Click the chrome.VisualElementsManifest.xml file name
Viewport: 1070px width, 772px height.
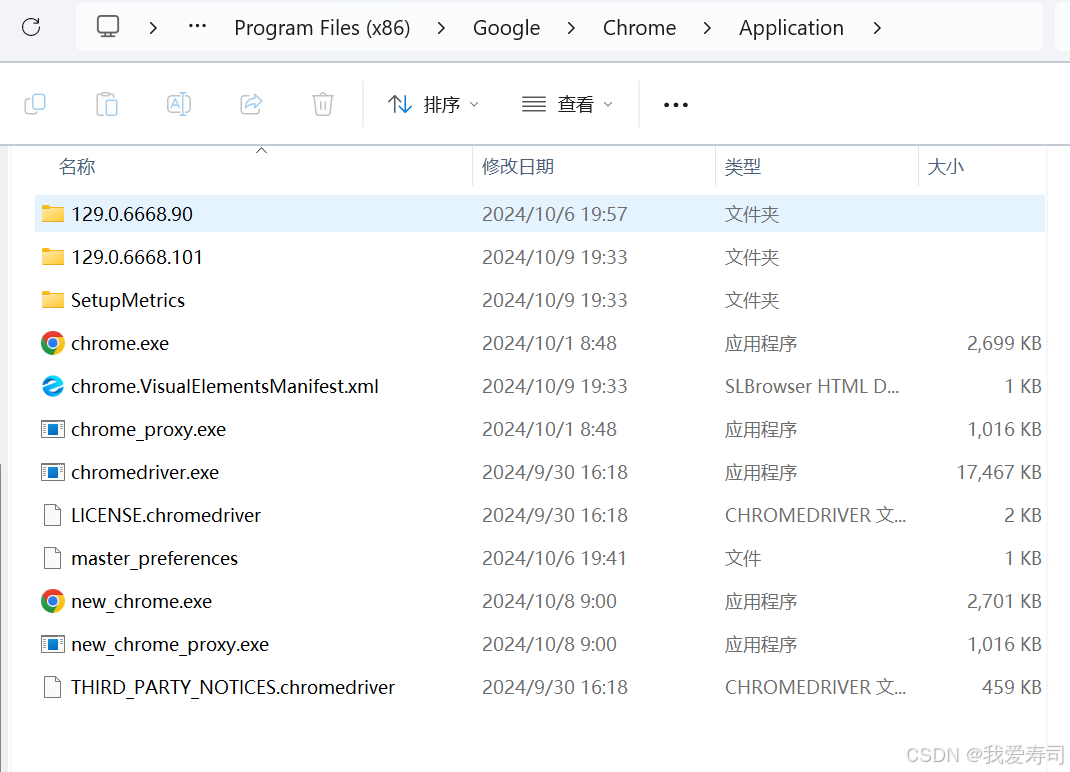(x=225, y=386)
